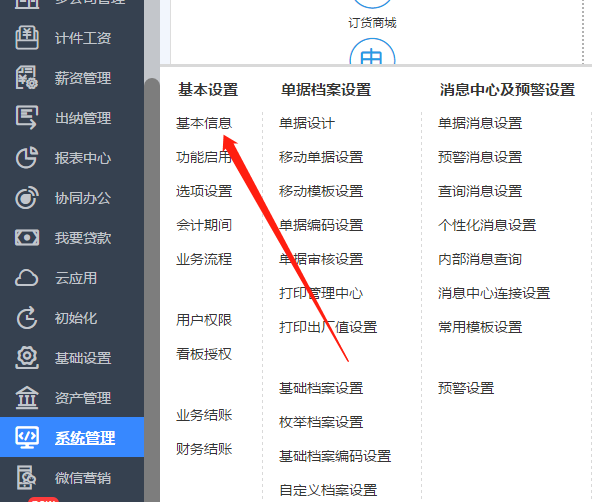Open 用户权限 settings link

click(x=204, y=320)
